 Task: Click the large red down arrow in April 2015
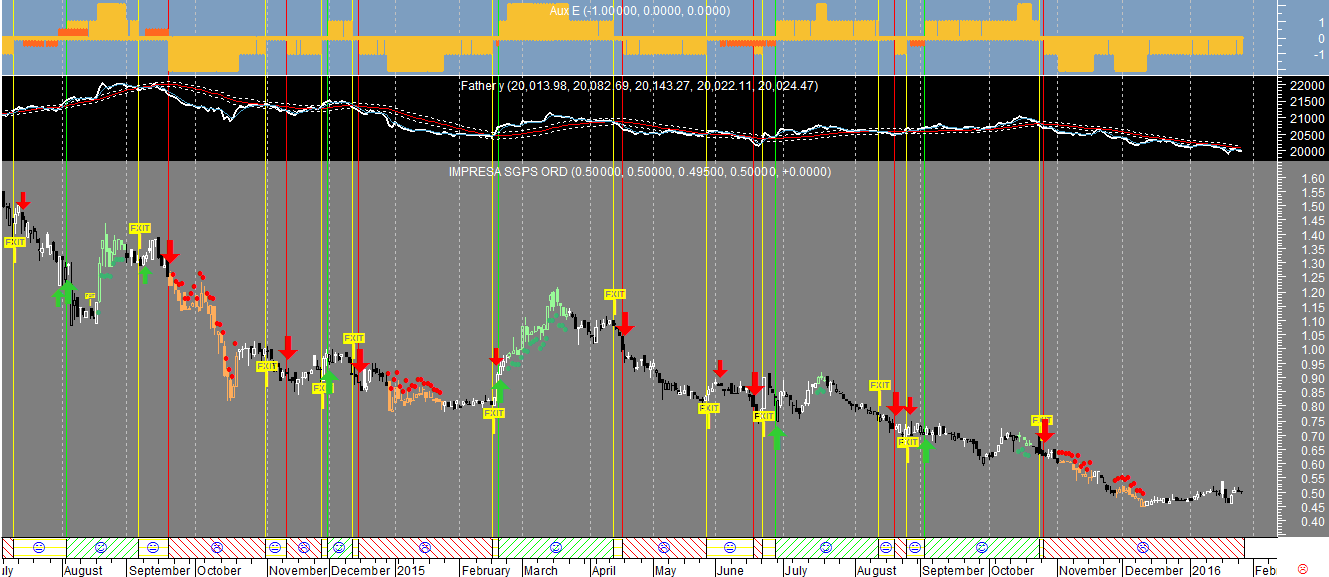tap(625, 324)
